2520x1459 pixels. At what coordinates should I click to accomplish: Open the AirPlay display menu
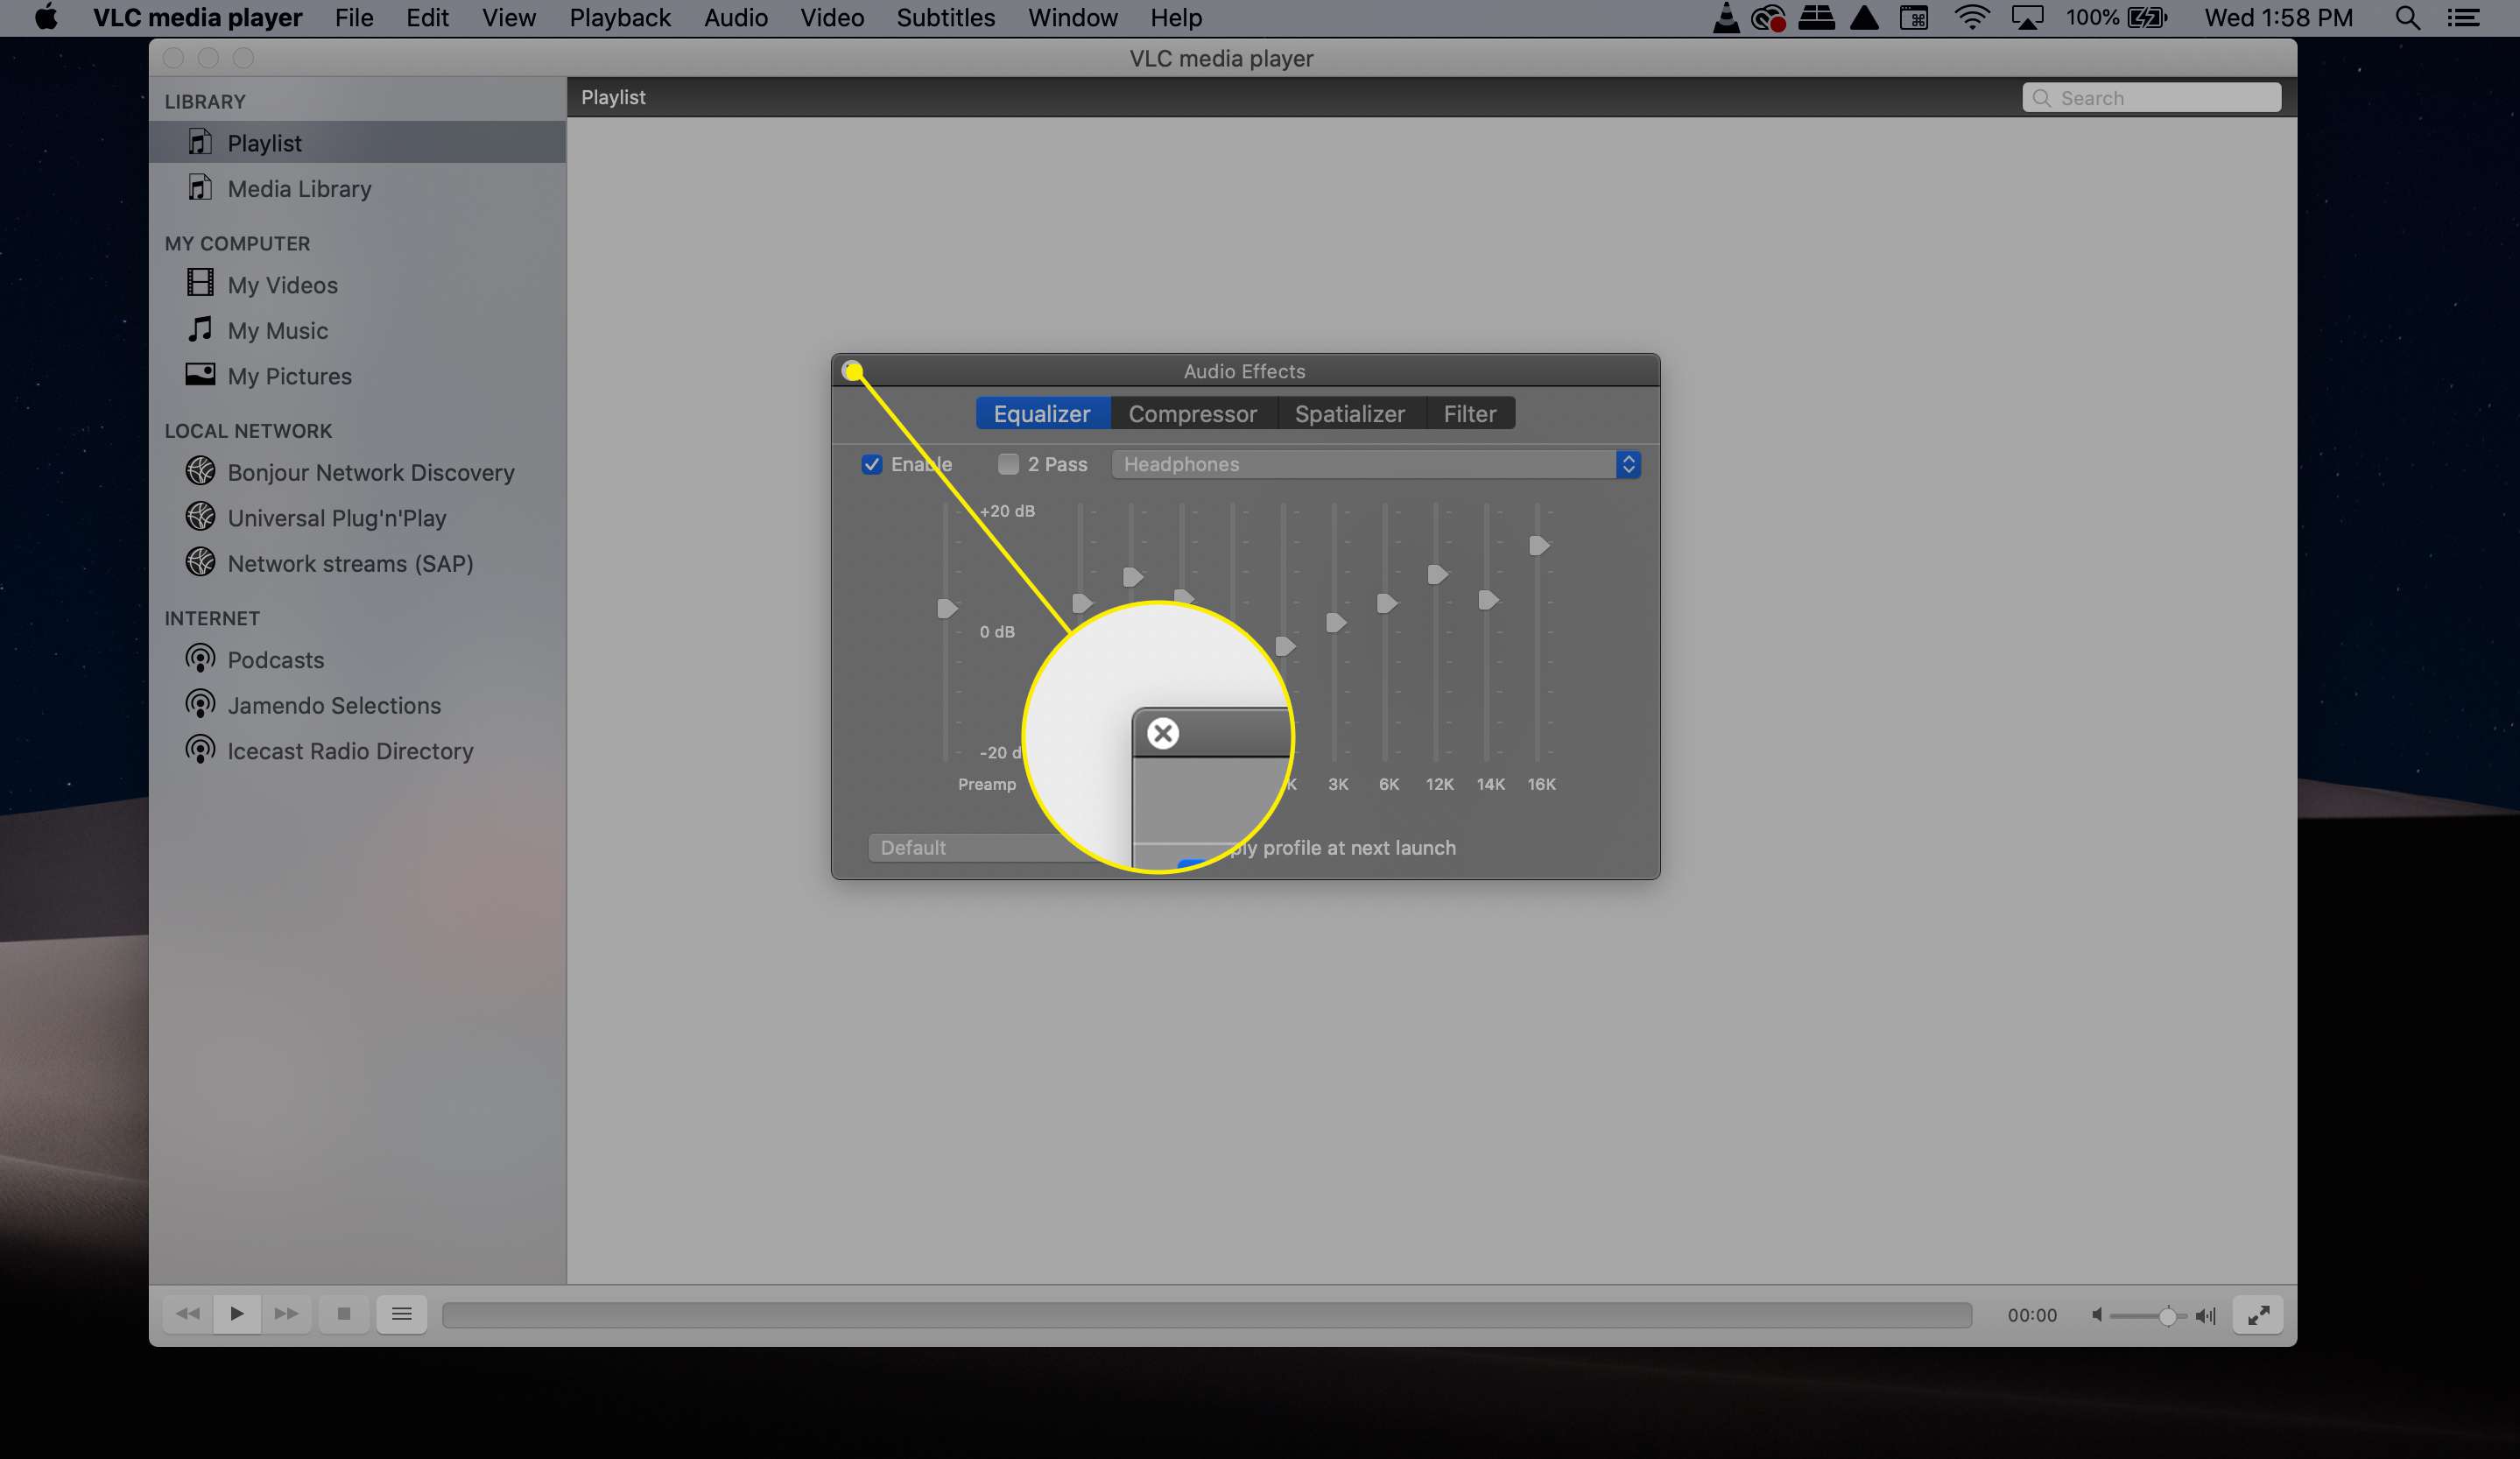point(2027,18)
